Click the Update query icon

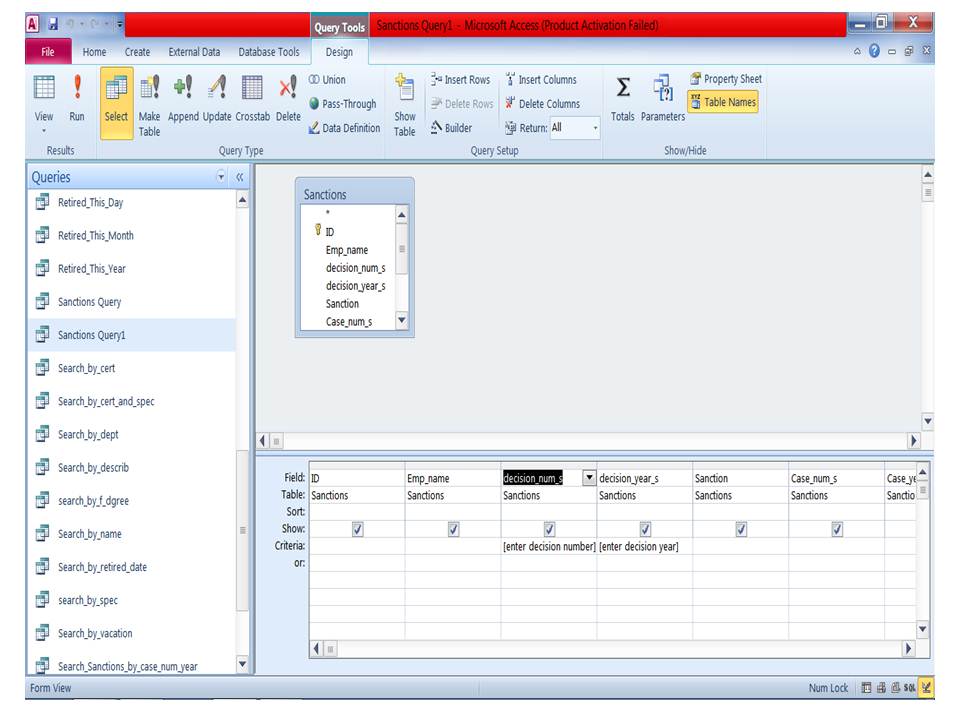point(217,99)
